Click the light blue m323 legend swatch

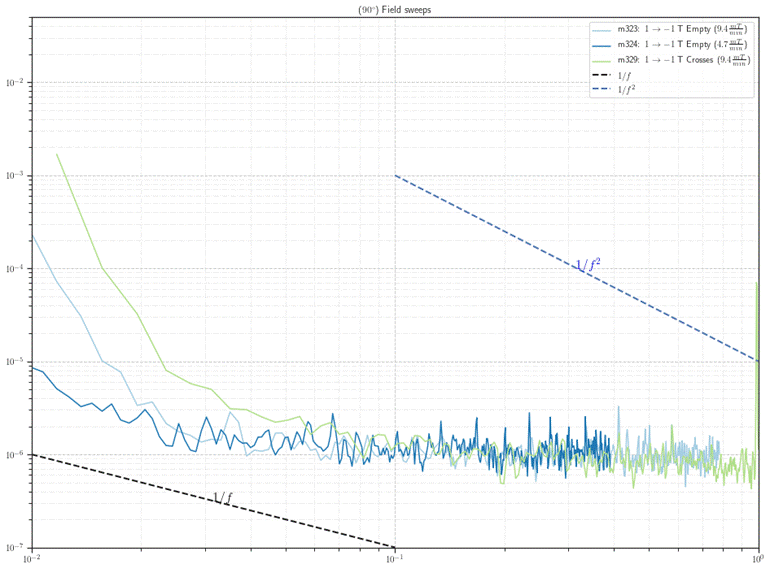(x=602, y=30)
